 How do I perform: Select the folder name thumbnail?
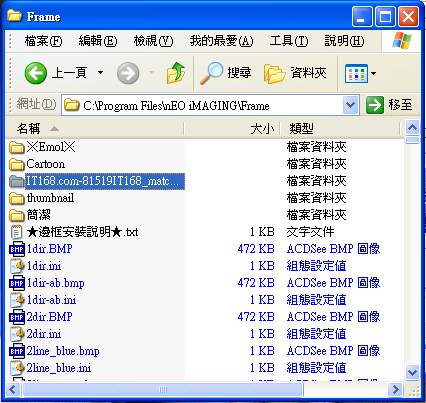(50, 198)
